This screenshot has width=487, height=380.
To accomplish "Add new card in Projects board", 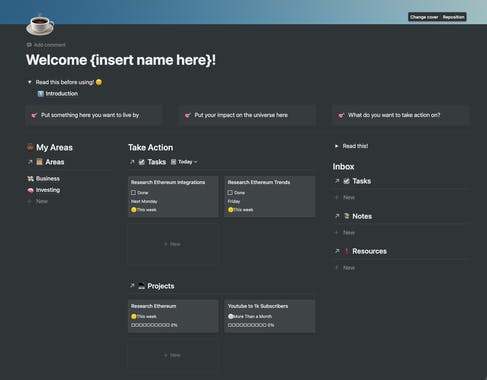I will pos(173,355).
